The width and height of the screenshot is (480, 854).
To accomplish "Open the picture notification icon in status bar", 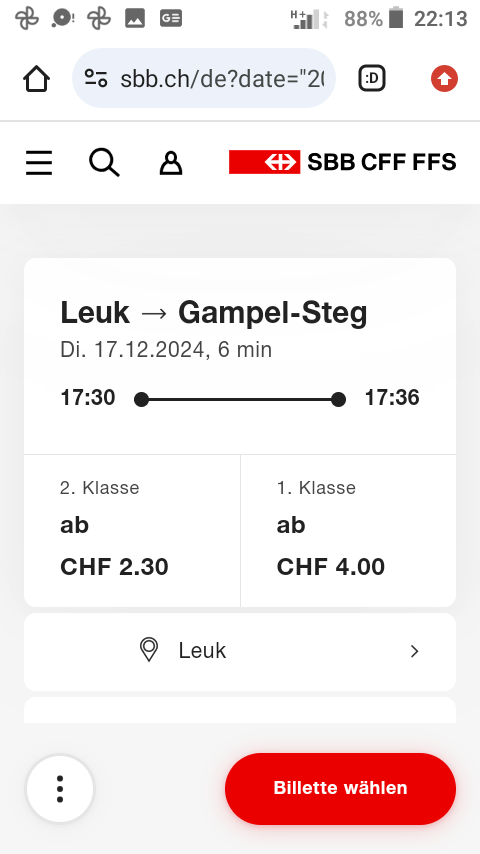I will (135, 19).
